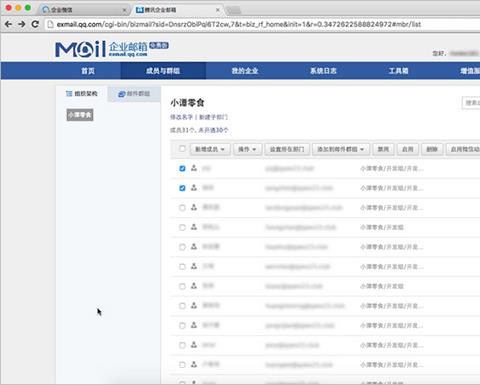Viewport: 480px width, 385px height.
Task: Click the person icon in tenth member row
Action: (x=194, y=345)
